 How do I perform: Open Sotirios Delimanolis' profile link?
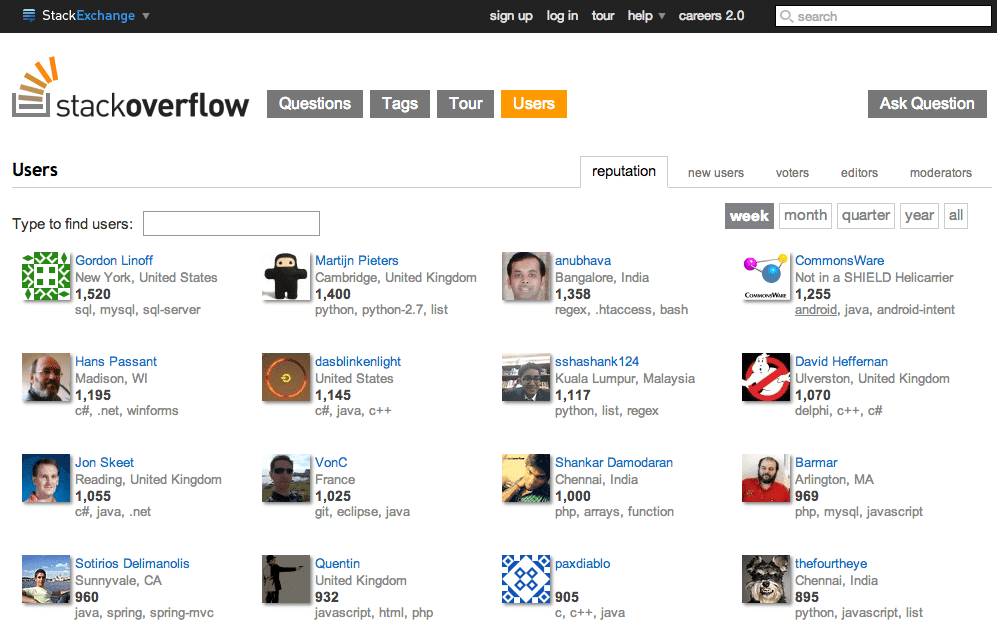[132, 564]
